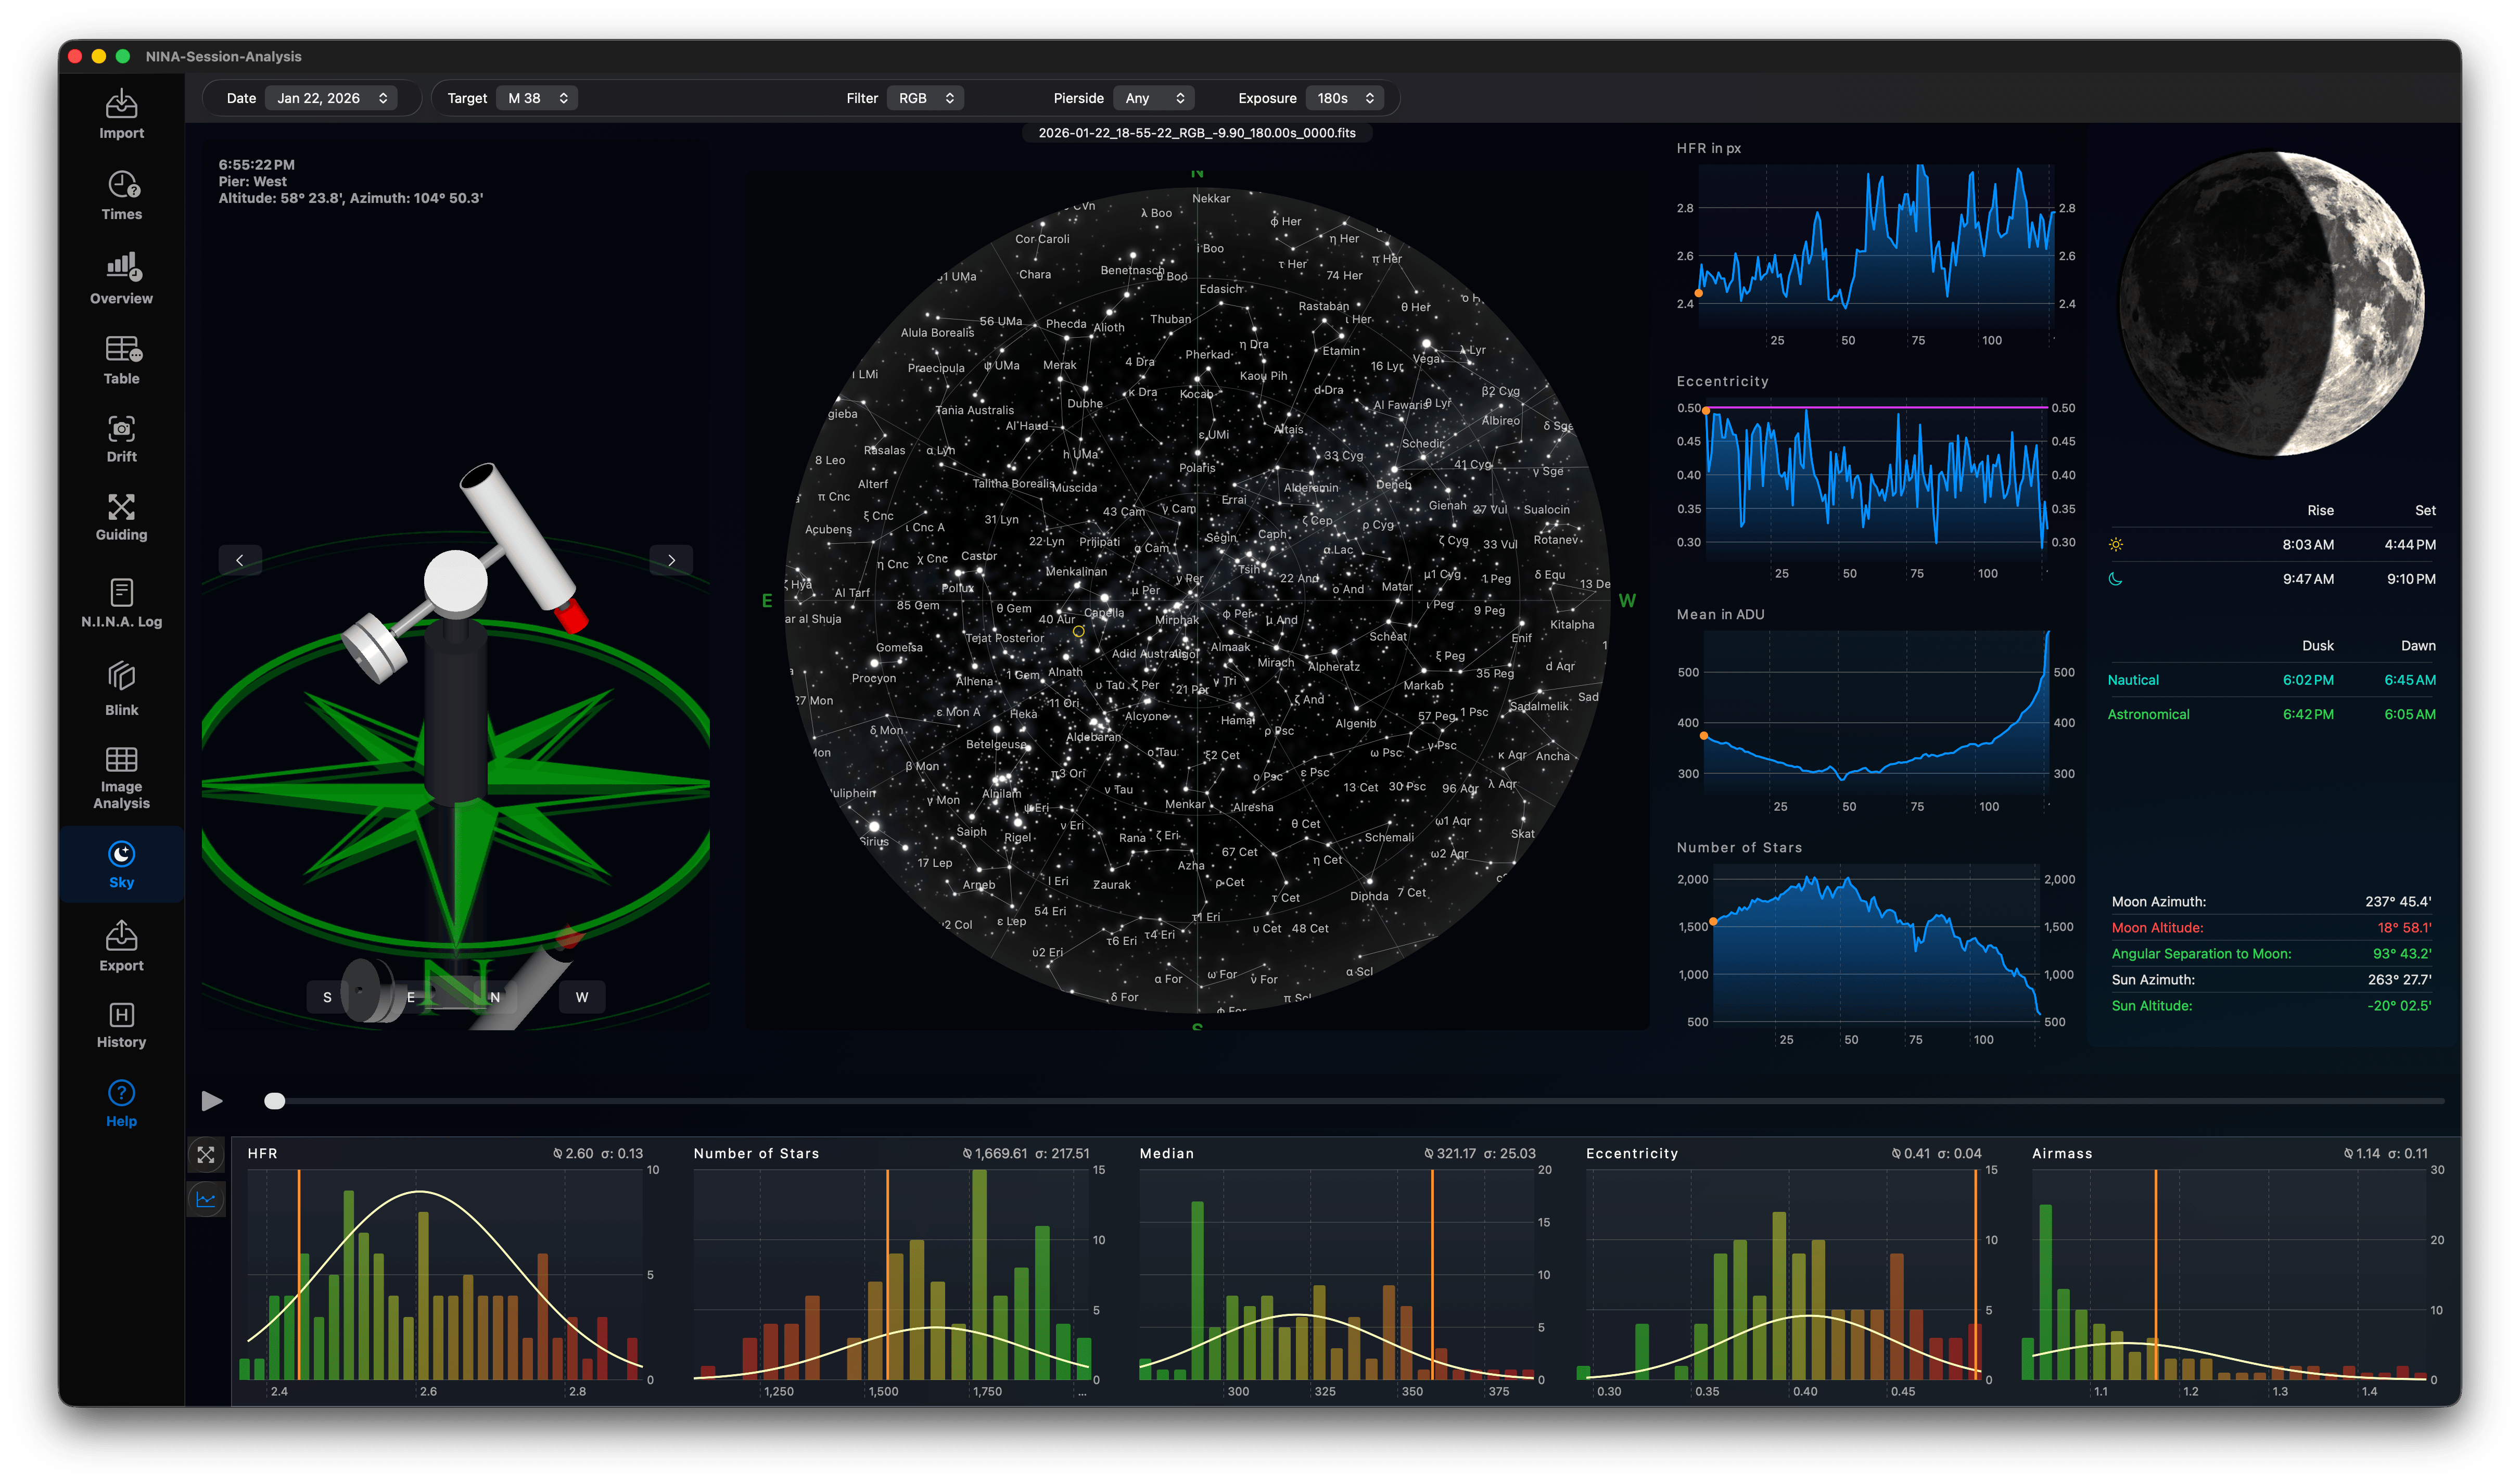
Task: Click the 6:55:22 PM timestamp
Action: coord(257,165)
